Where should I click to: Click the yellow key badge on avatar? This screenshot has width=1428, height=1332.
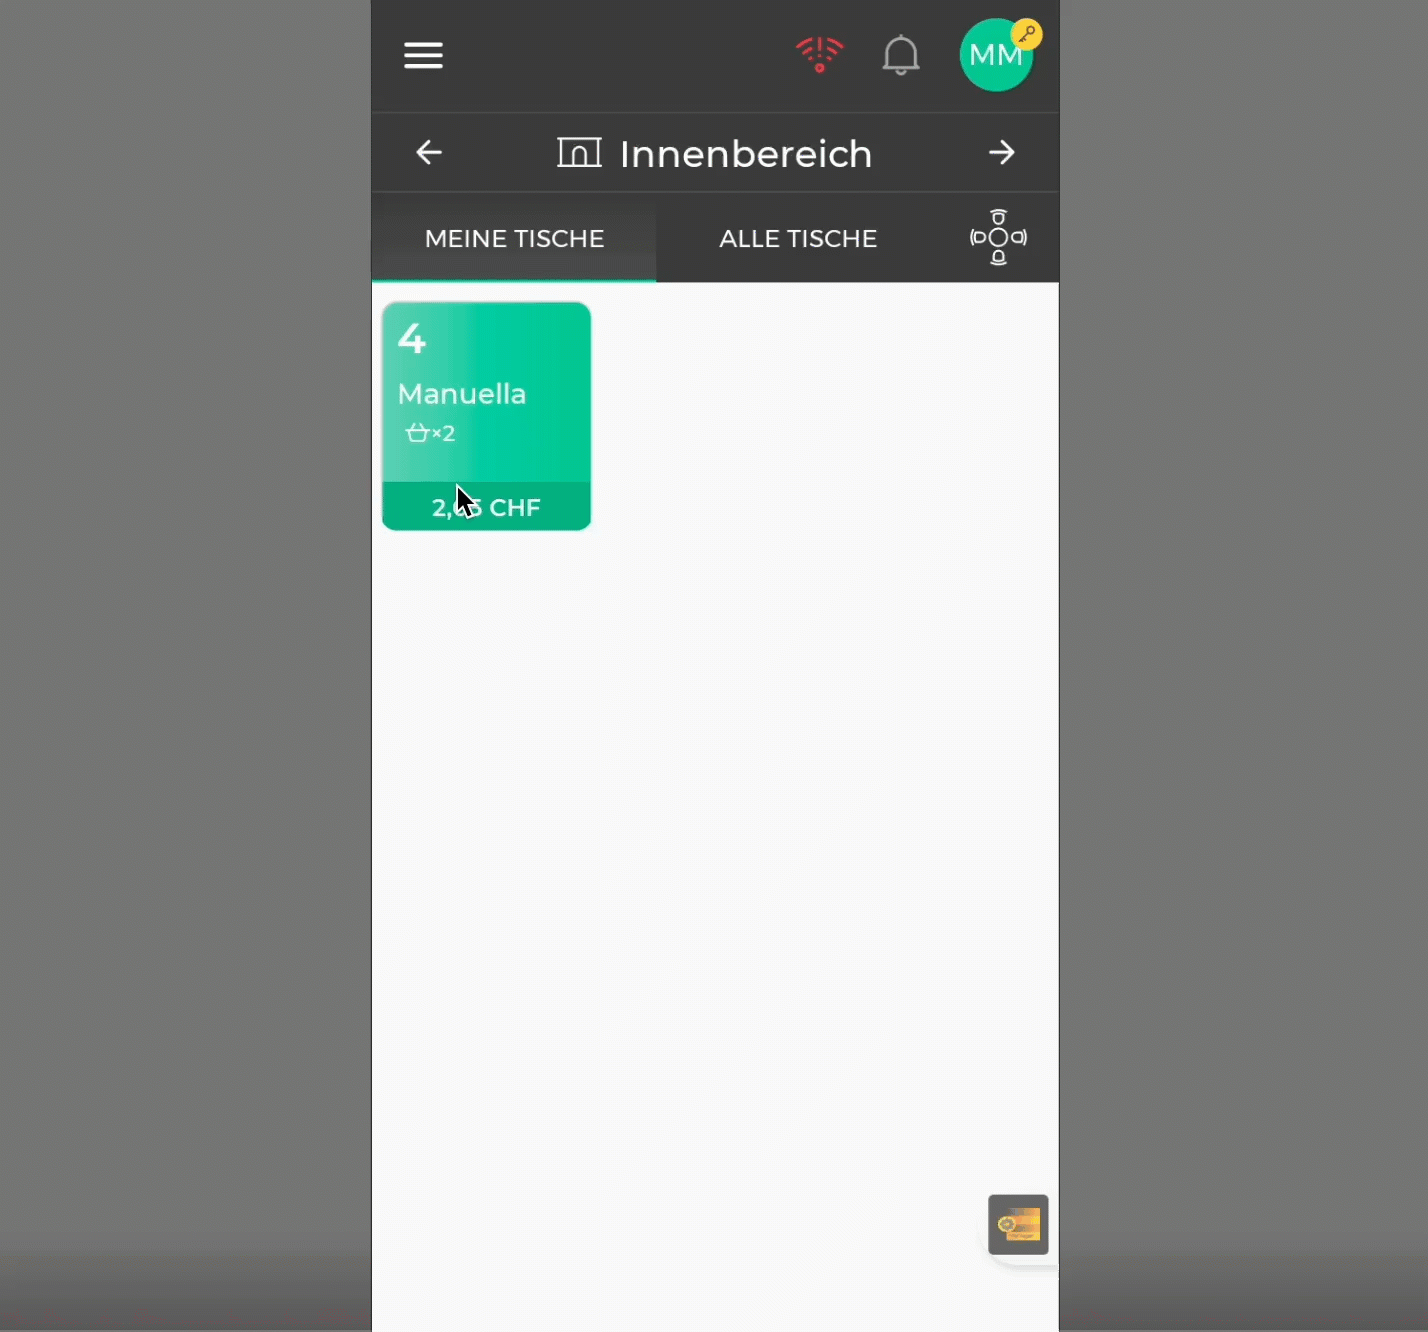pos(1027,34)
